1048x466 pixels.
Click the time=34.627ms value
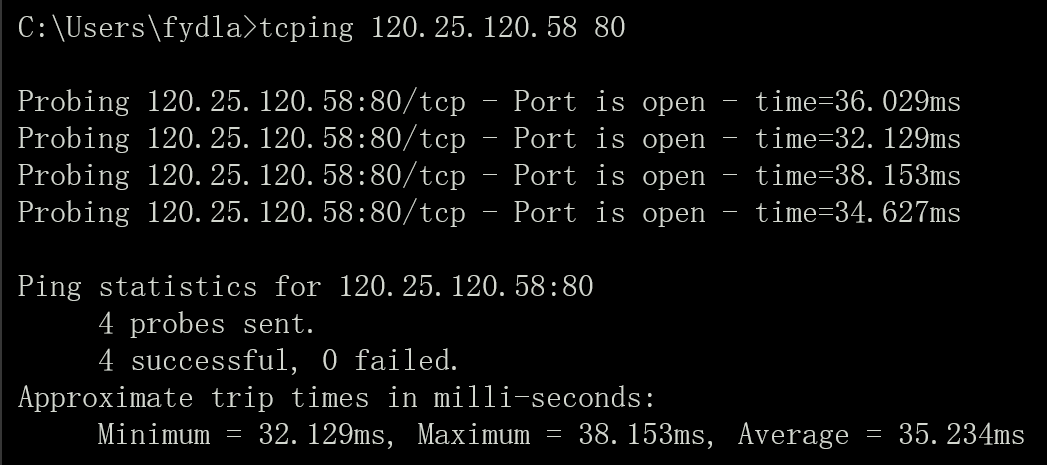click(858, 213)
